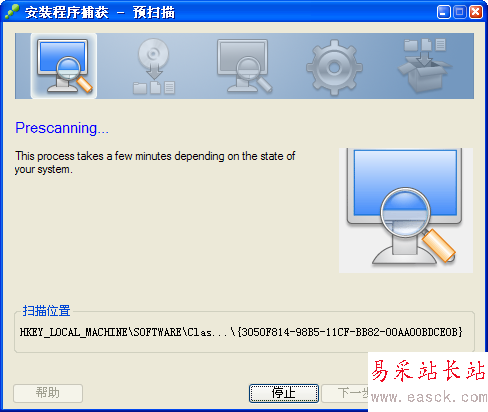The height and width of the screenshot is (412, 488).
Task: Click the 停止 (Stop) button
Action: point(284,393)
